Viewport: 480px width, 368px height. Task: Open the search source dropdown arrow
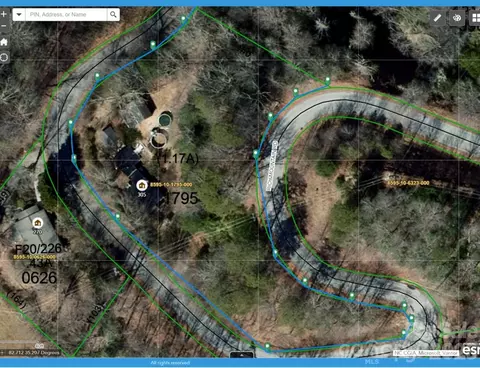coord(19,15)
